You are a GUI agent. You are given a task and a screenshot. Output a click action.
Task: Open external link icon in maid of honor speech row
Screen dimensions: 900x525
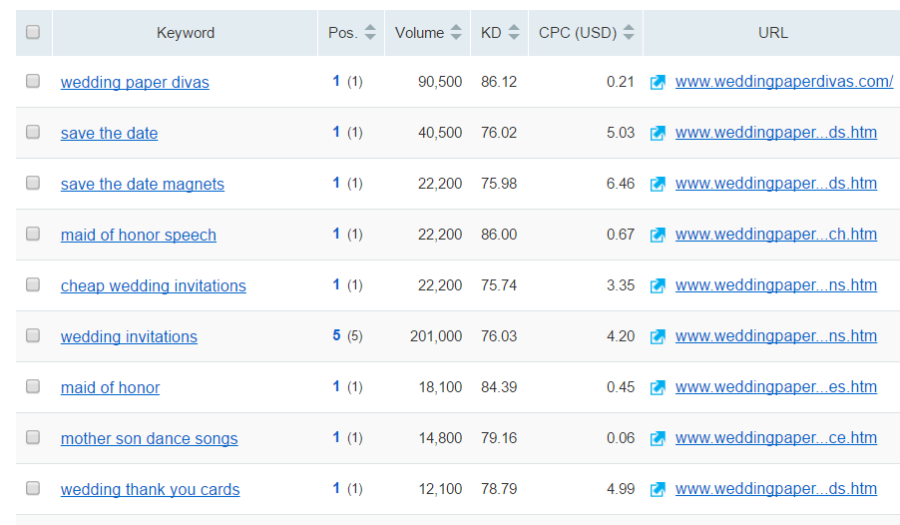657,235
